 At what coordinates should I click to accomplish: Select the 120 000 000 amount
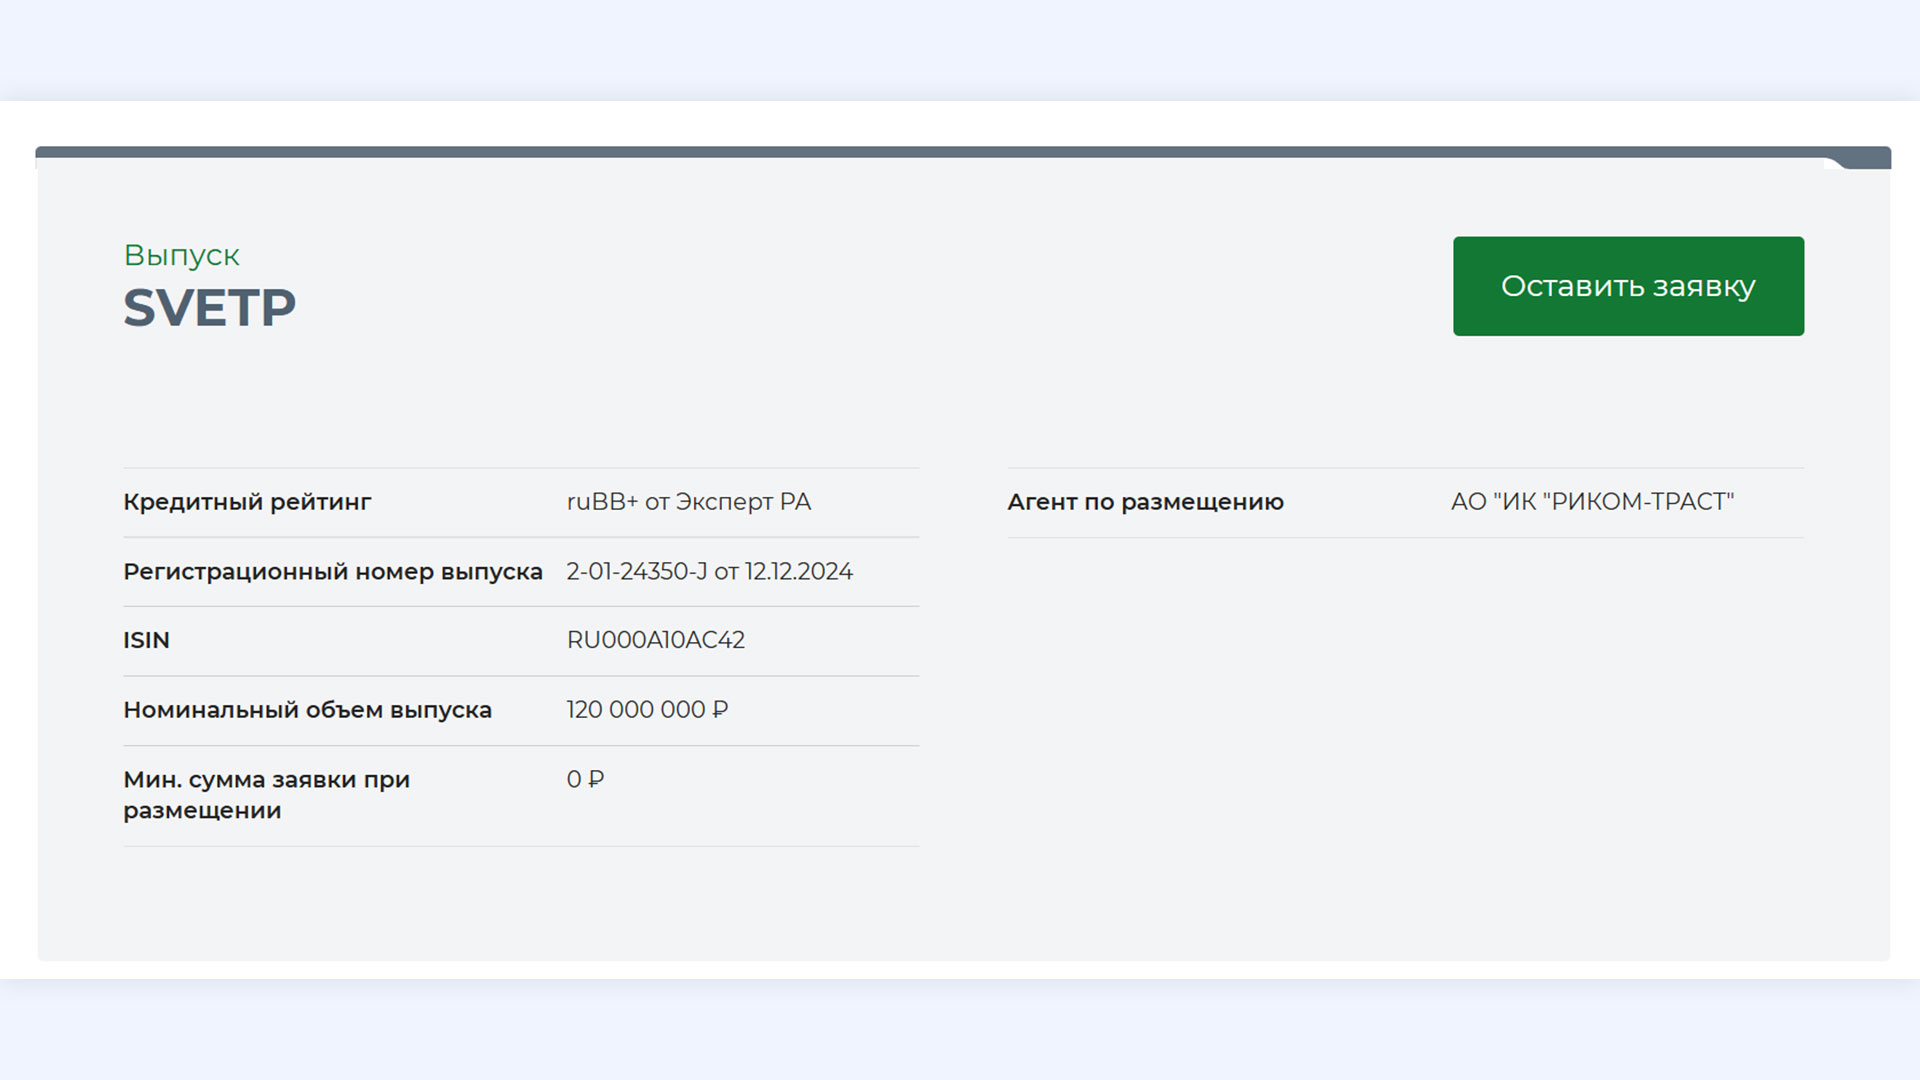tap(635, 710)
